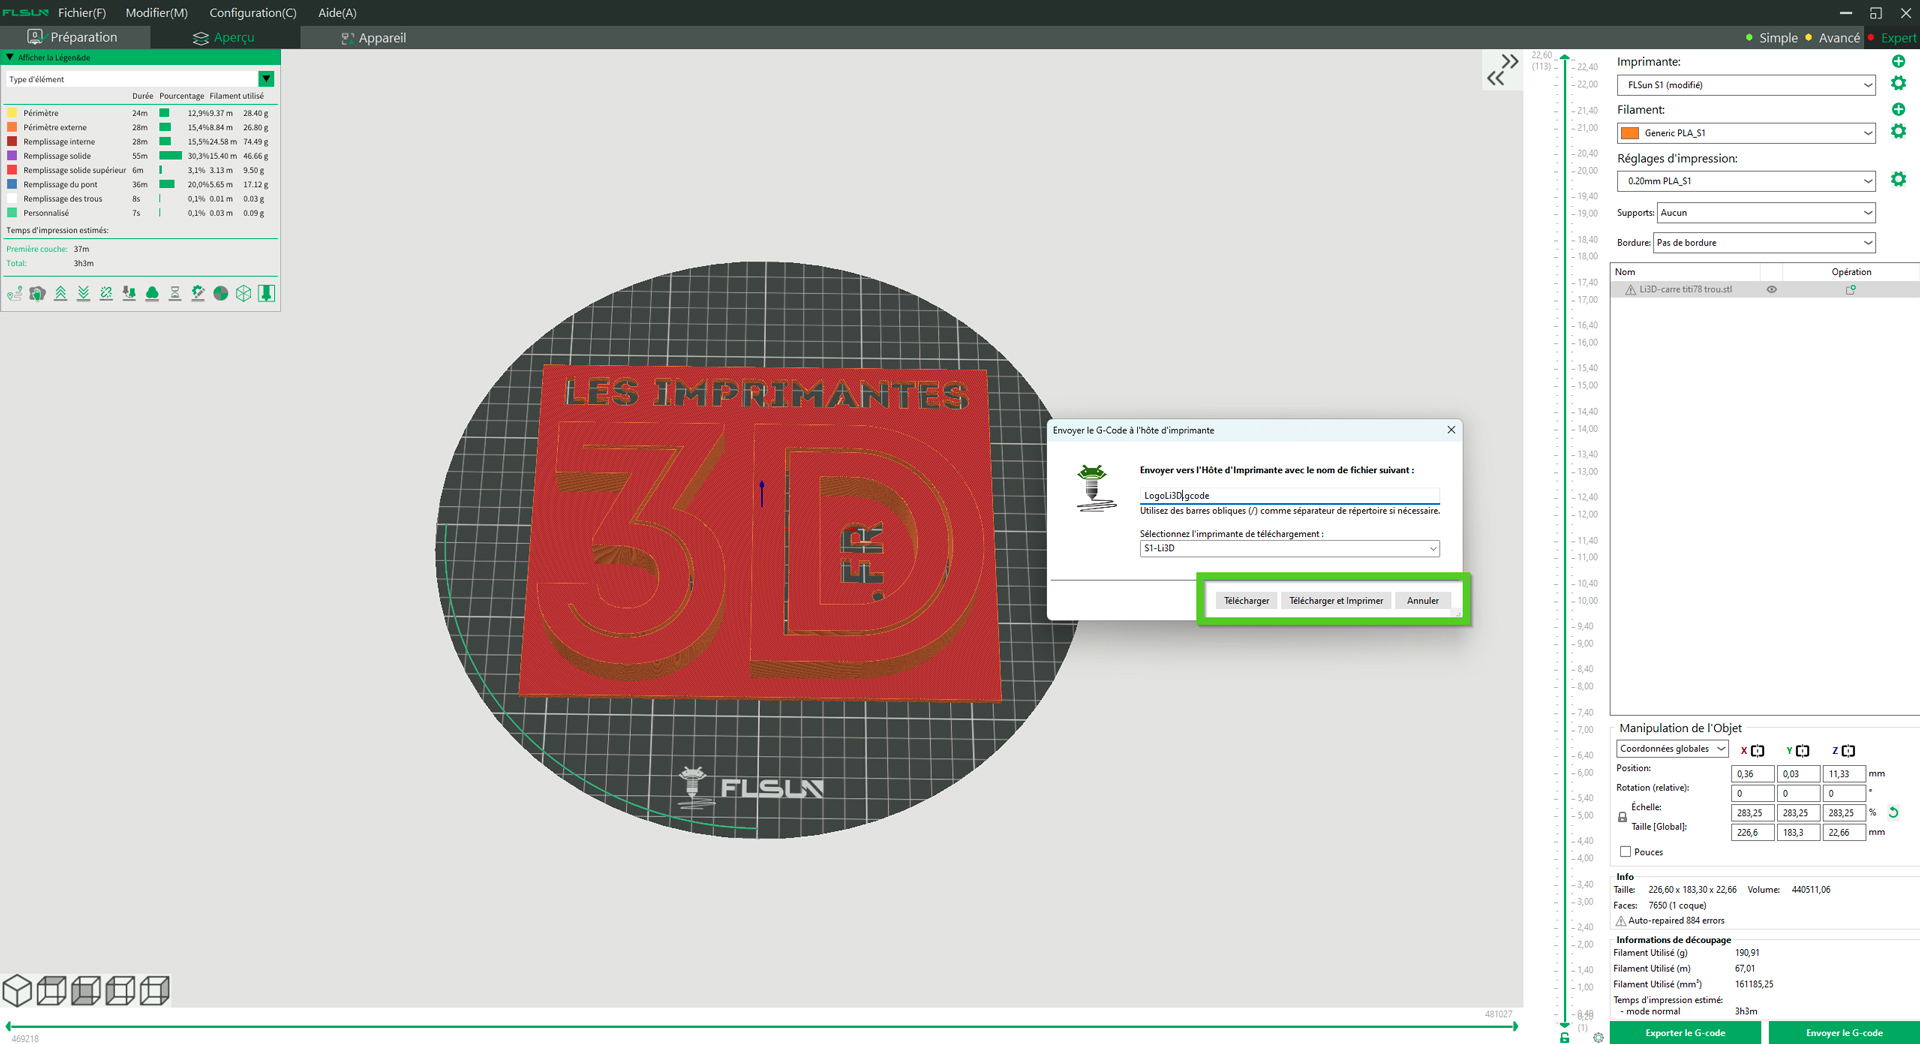Switch to the Appareil tab
Viewport: 1920px width, 1044px height.
(x=374, y=38)
